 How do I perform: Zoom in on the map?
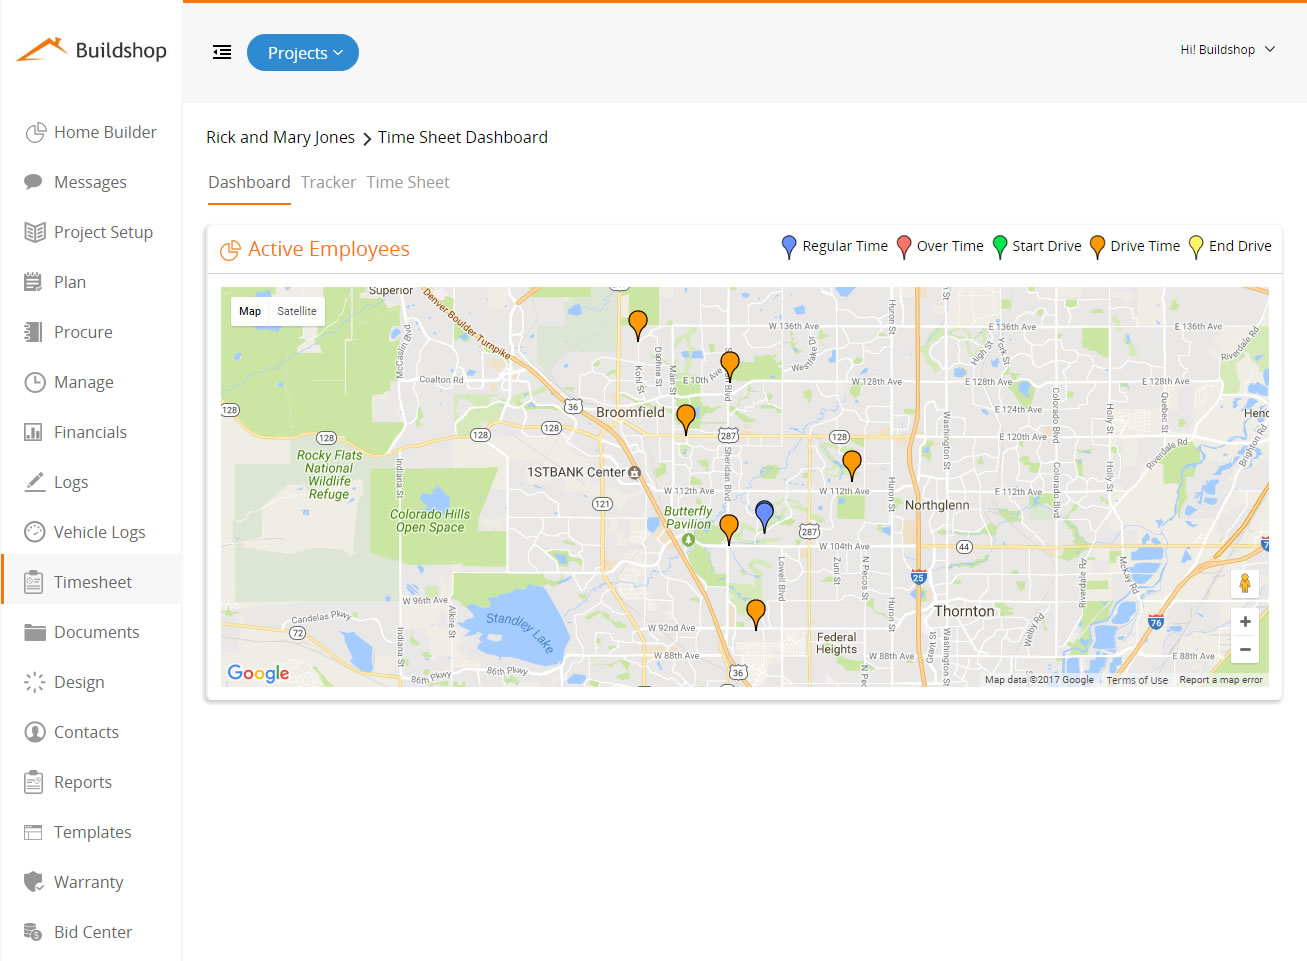coord(1245,622)
